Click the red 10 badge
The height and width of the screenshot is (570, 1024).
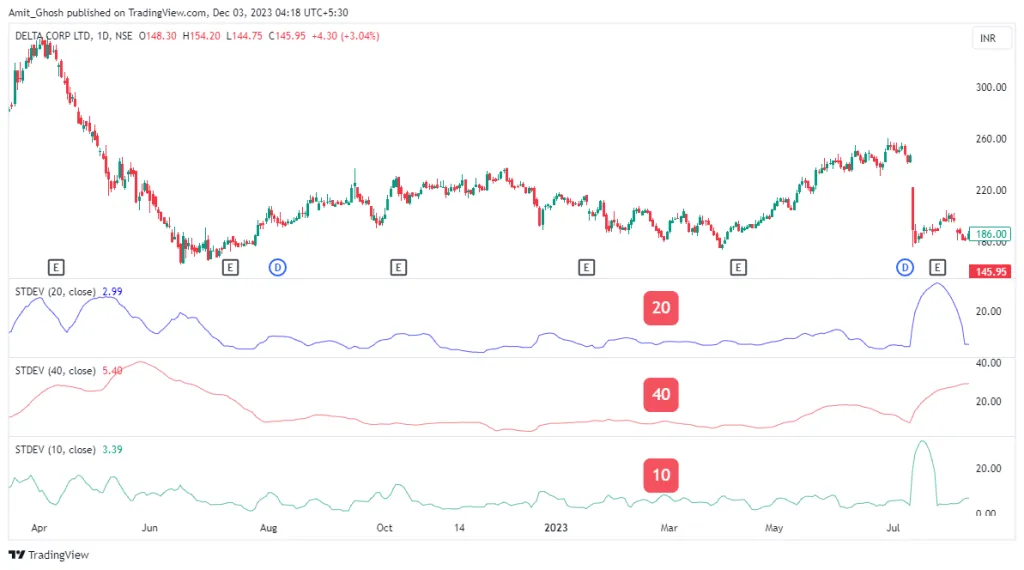tap(660, 474)
